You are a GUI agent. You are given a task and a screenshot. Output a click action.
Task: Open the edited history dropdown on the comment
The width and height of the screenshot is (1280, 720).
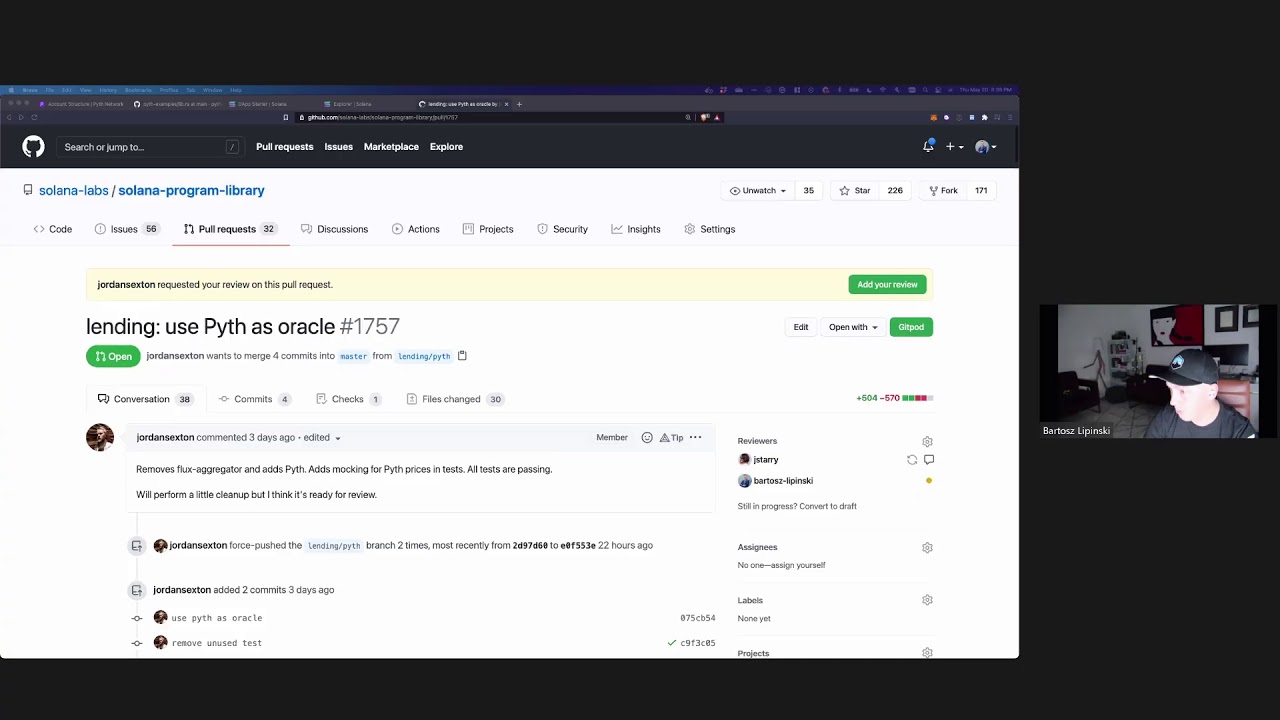(322, 438)
